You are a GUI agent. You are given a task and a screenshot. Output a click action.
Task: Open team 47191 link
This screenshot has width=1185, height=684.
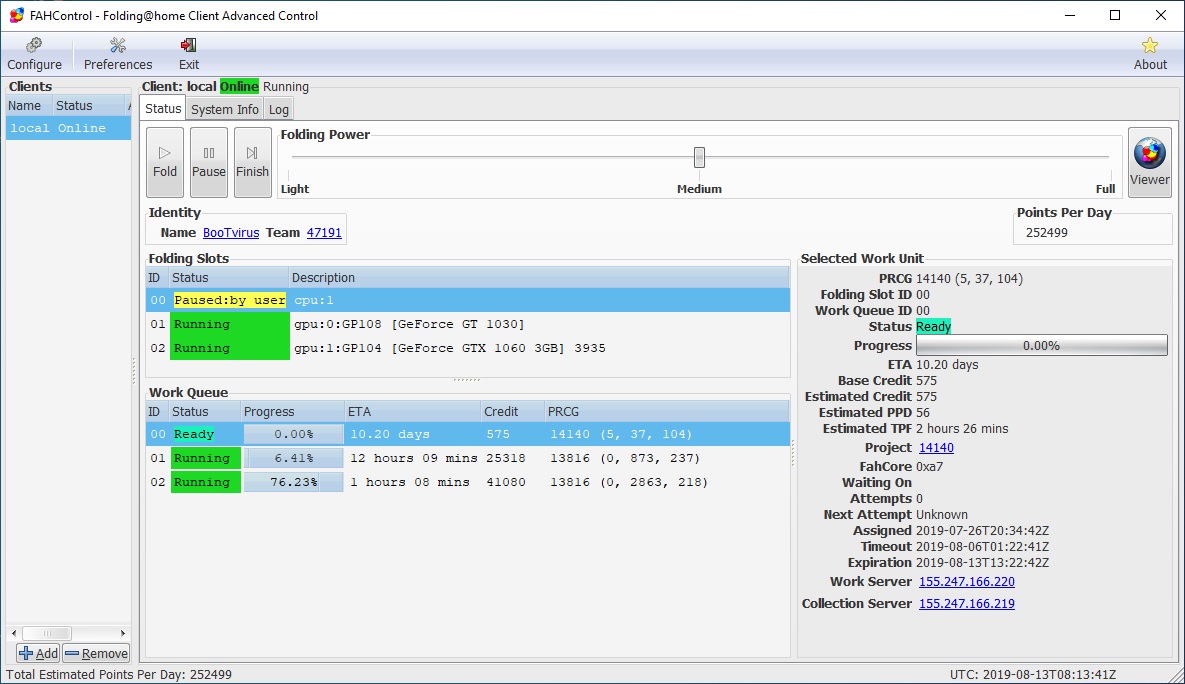[x=324, y=233]
